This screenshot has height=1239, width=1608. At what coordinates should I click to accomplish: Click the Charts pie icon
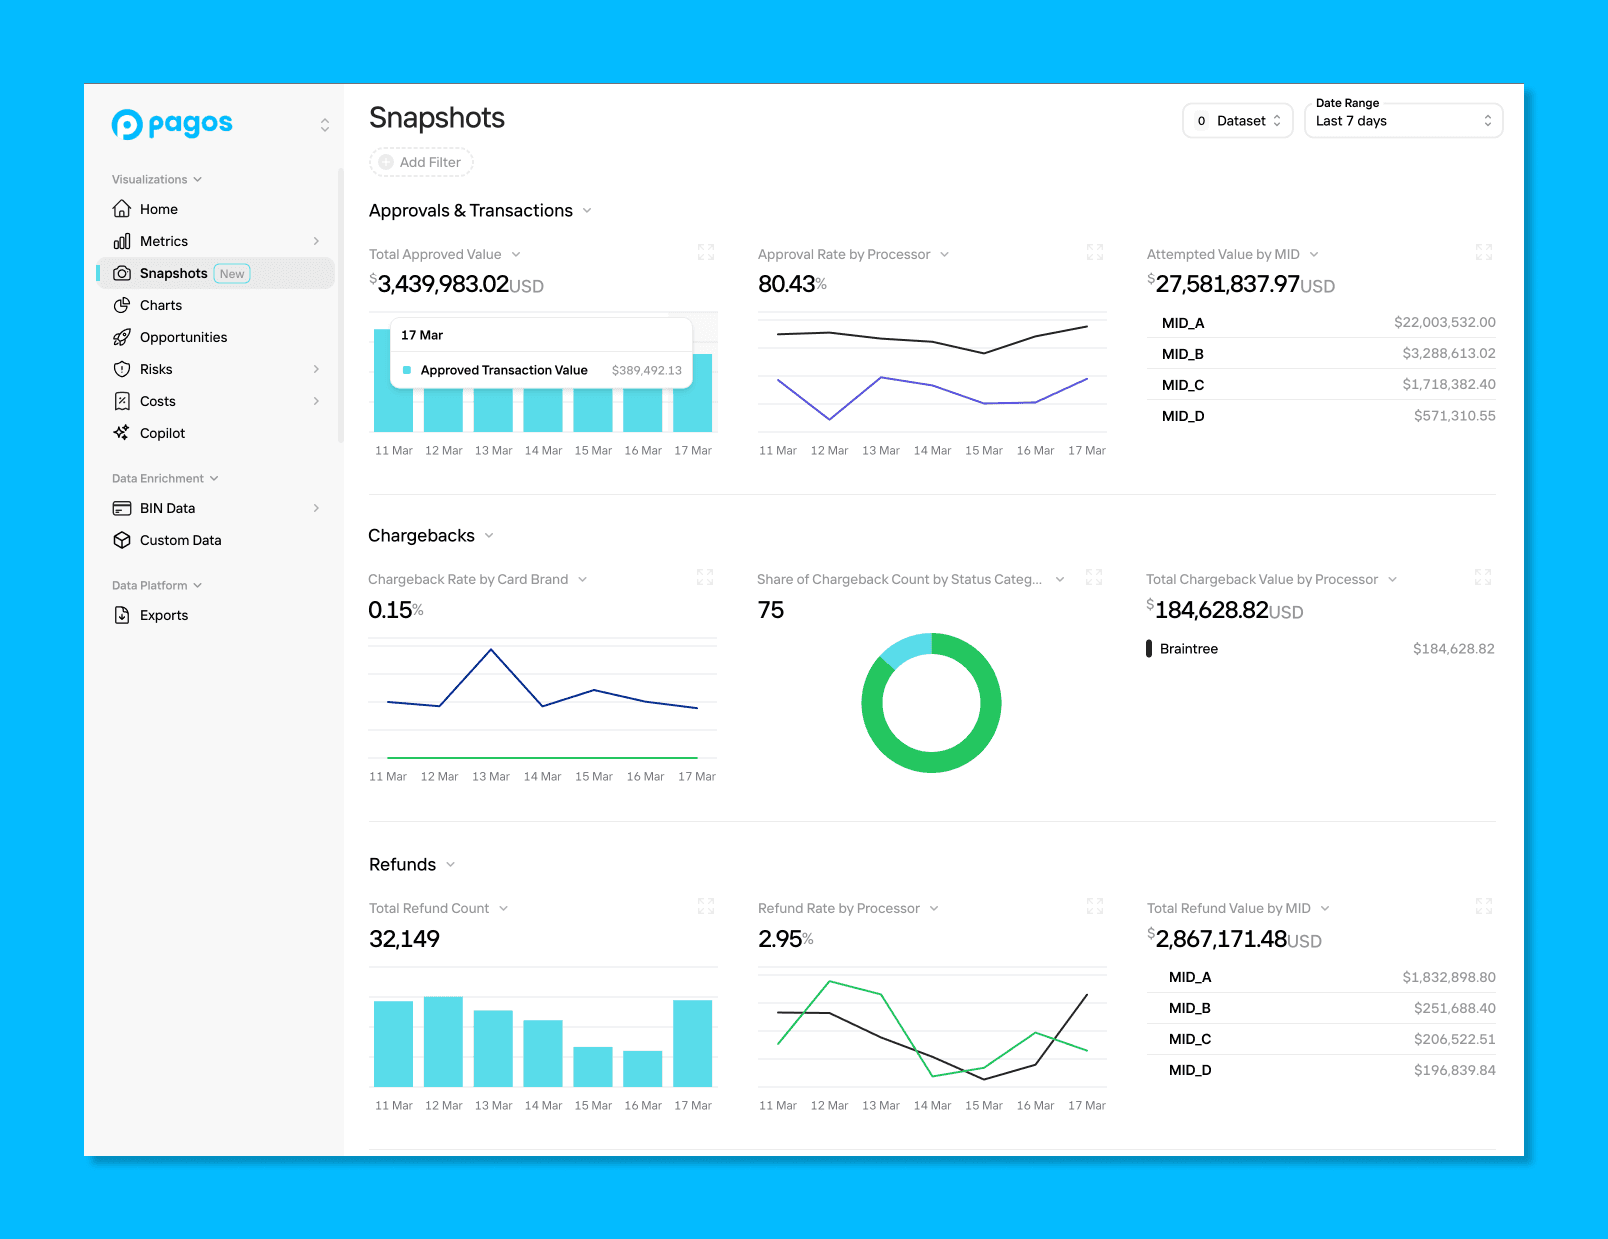[122, 305]
